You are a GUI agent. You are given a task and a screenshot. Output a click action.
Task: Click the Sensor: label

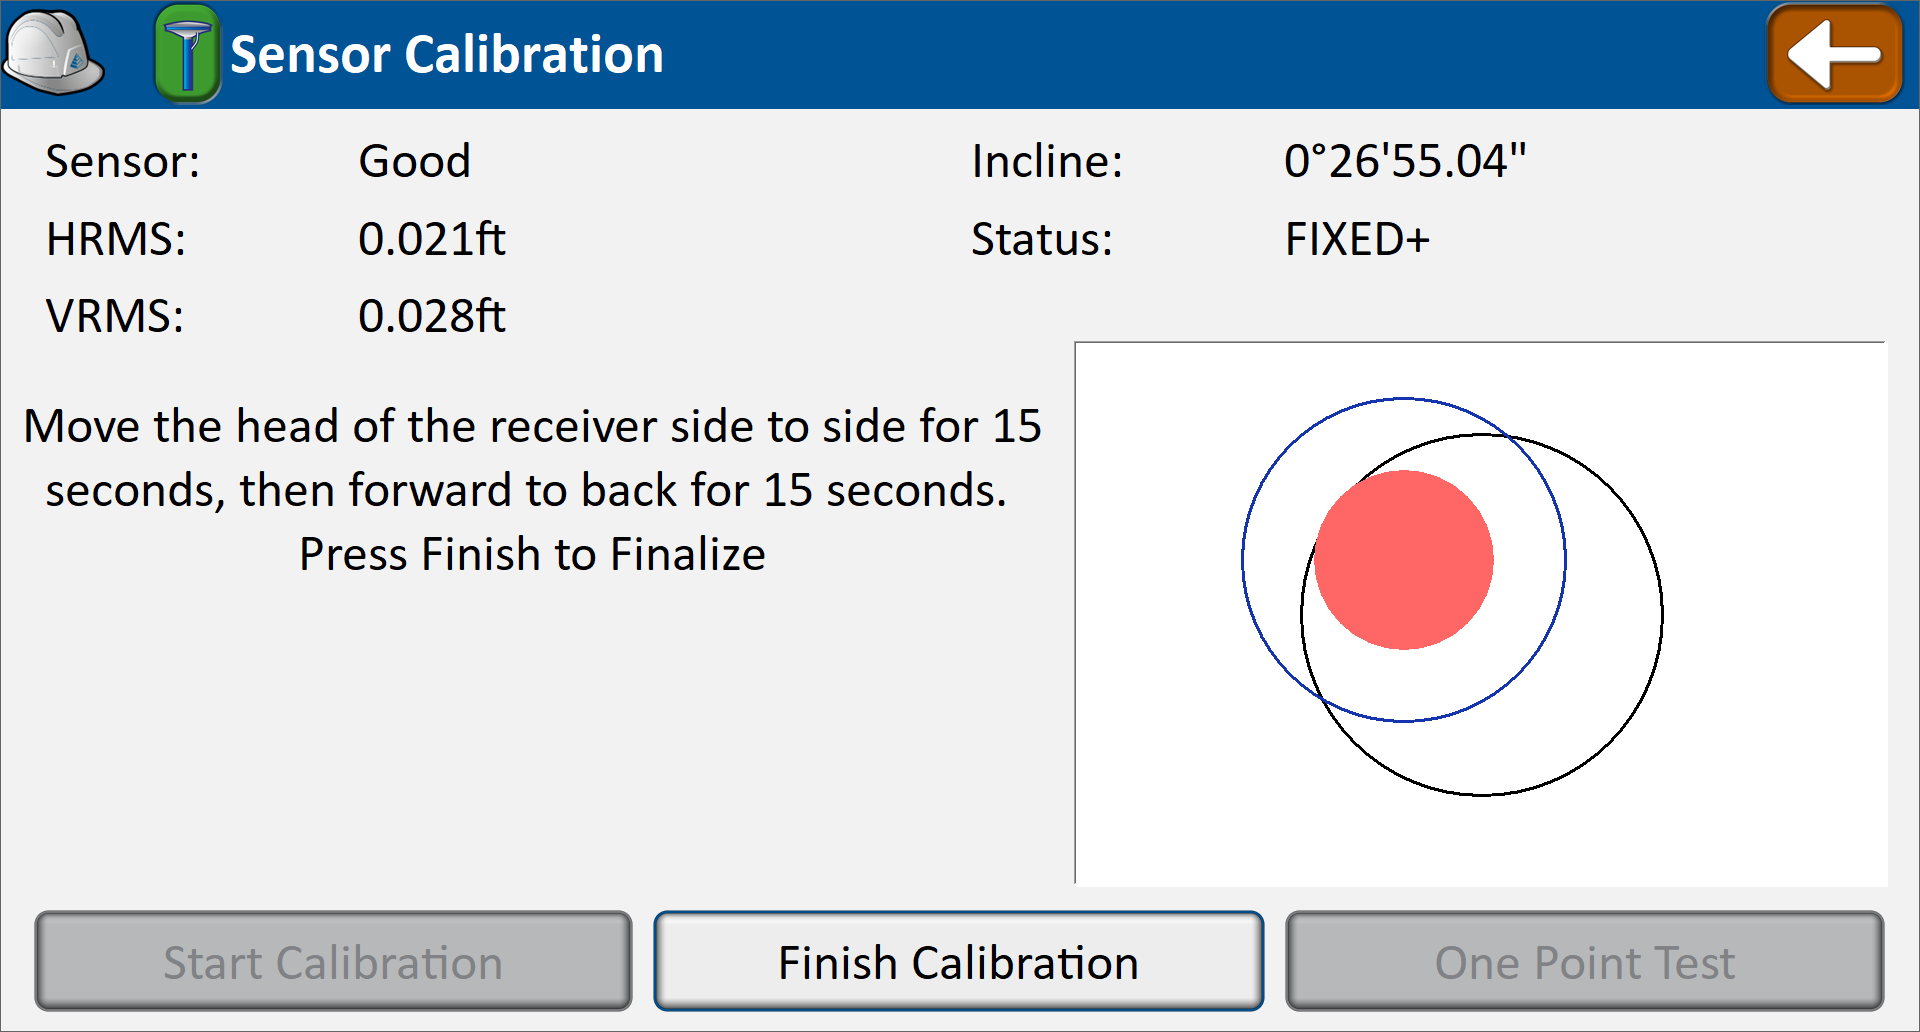[x=123, y=161]
